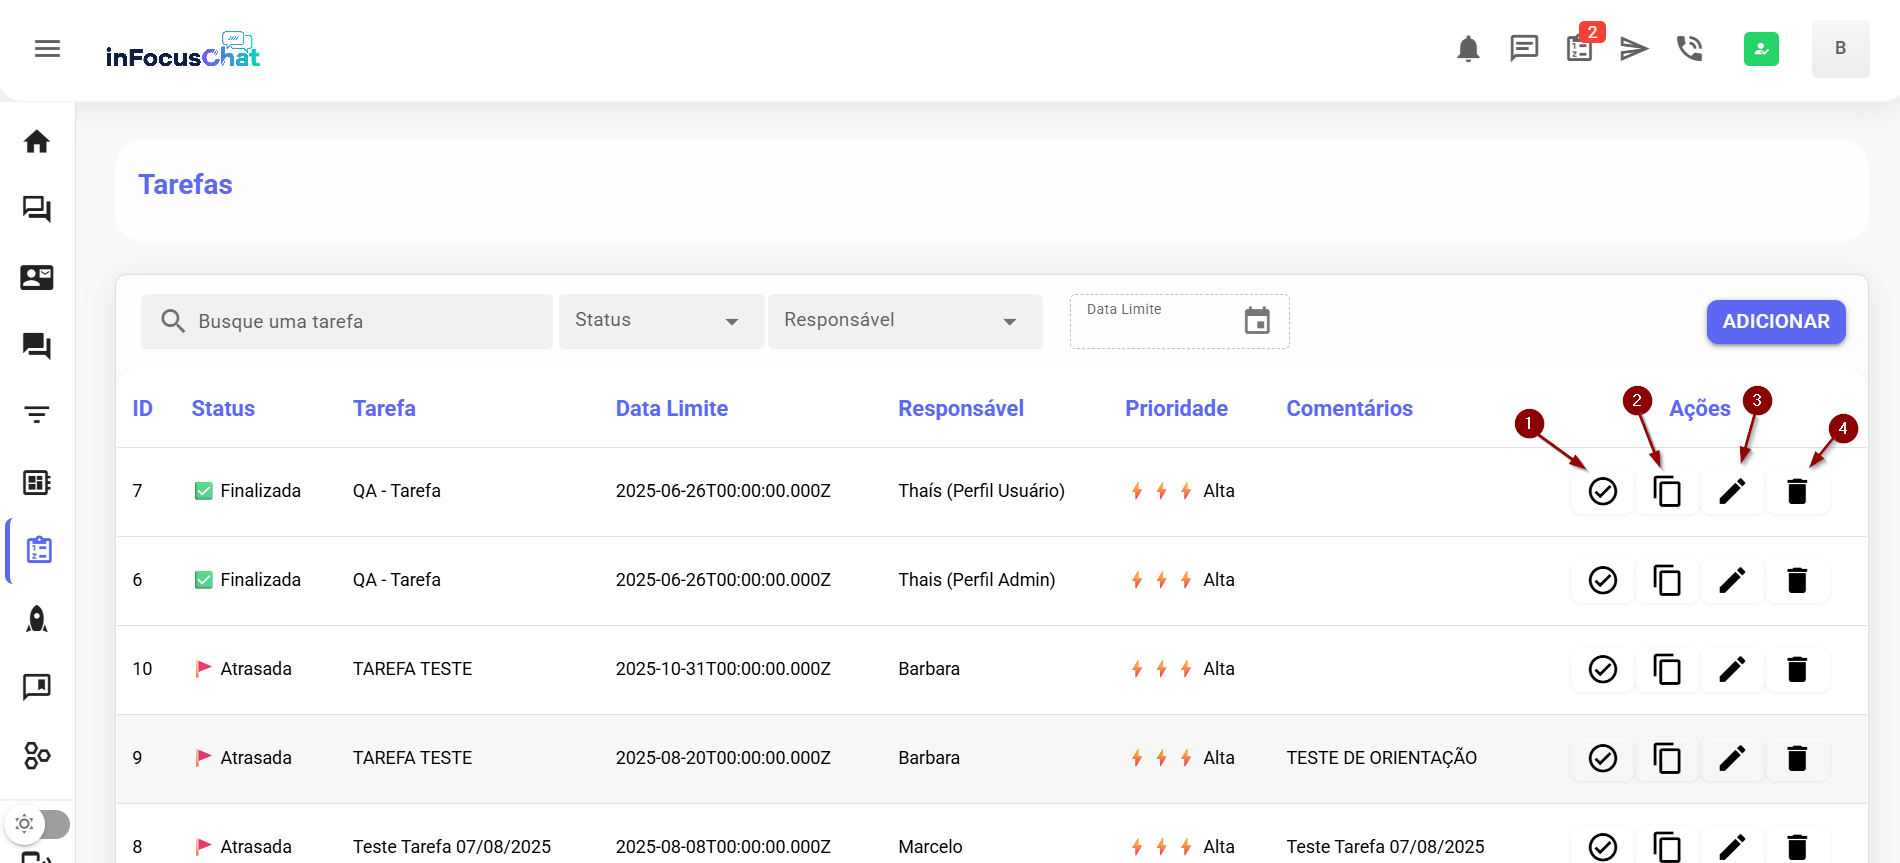Viewport: 1900px width, 863px height.
Task: Edit task 6 using pencil icon
Action: [x=1732, y=580]
